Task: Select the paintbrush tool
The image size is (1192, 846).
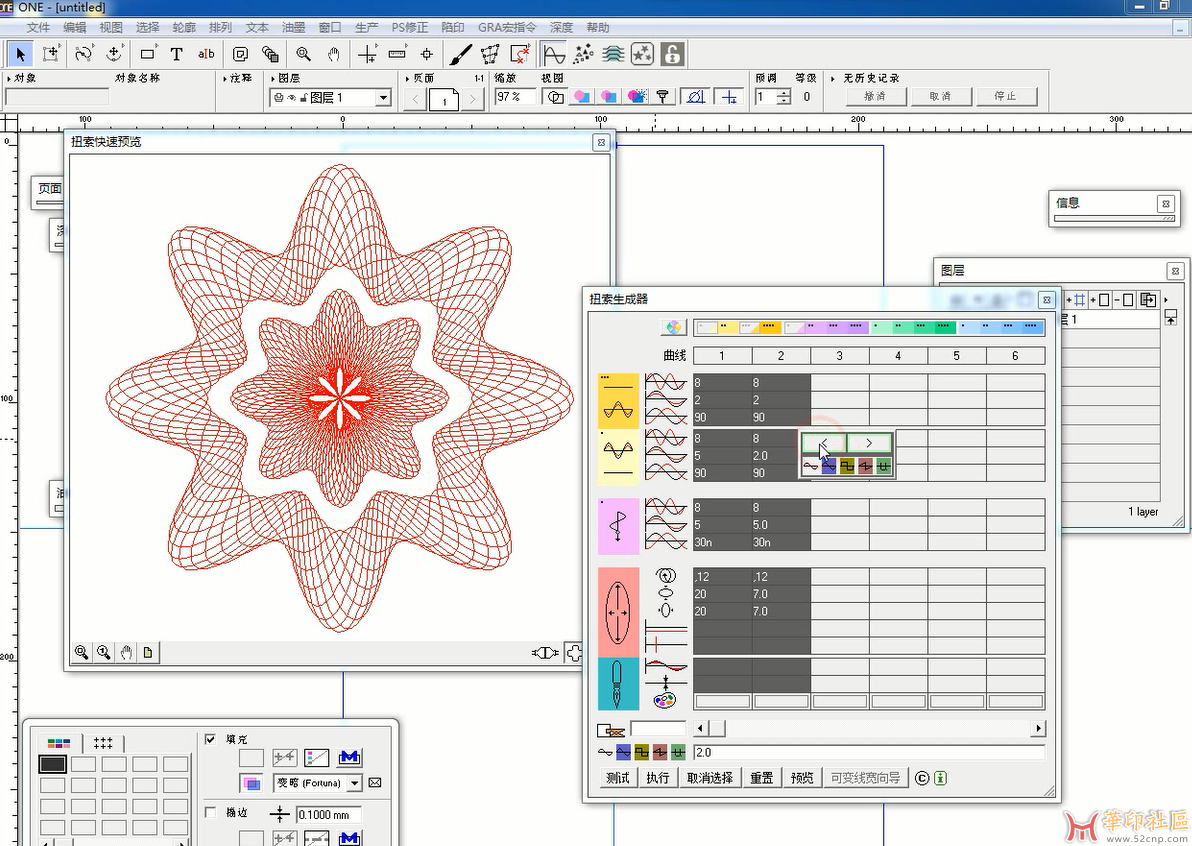Action: click(x=459, y=54)
